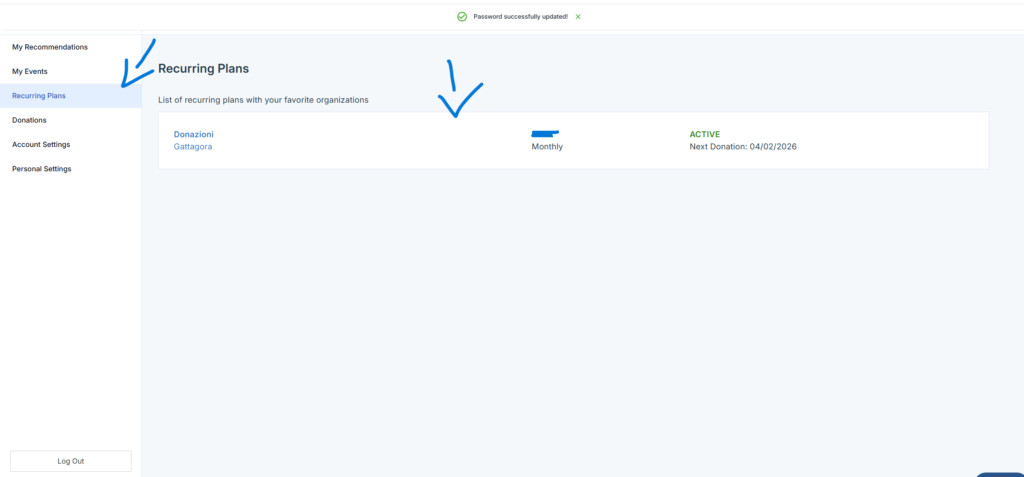Select the recurring plan card row

(x=400, y=141)
